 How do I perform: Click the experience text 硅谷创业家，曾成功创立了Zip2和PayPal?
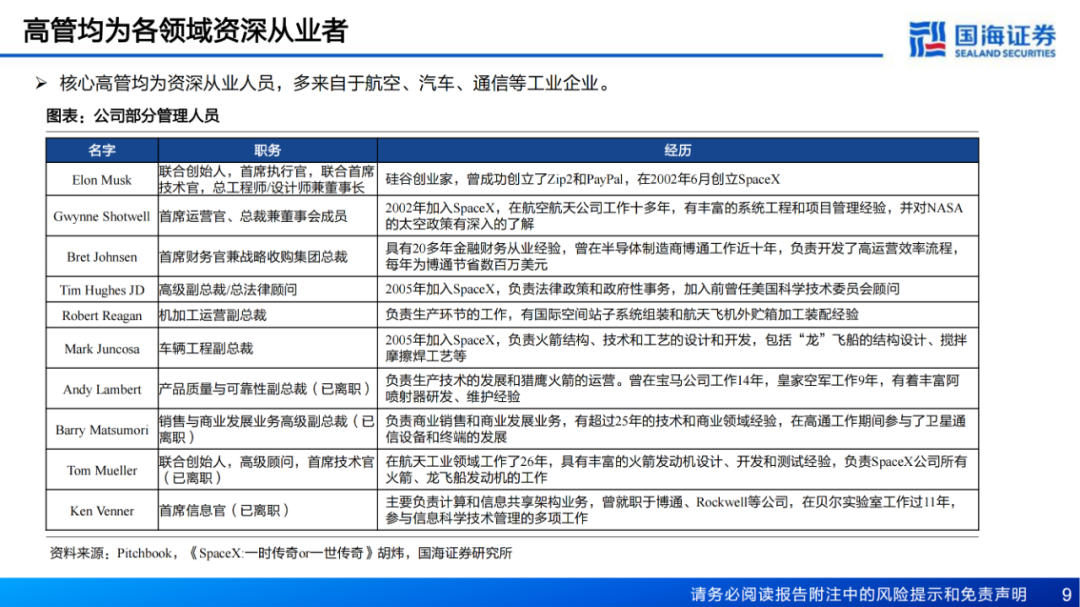click(504, 179)
